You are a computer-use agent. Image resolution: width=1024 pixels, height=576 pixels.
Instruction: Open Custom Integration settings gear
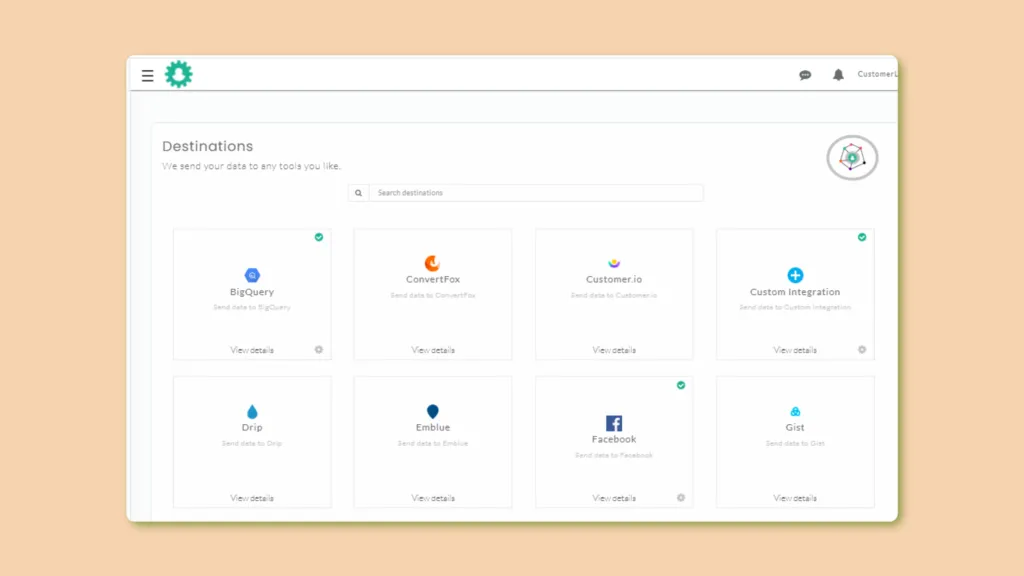click(x=862, y=350)
